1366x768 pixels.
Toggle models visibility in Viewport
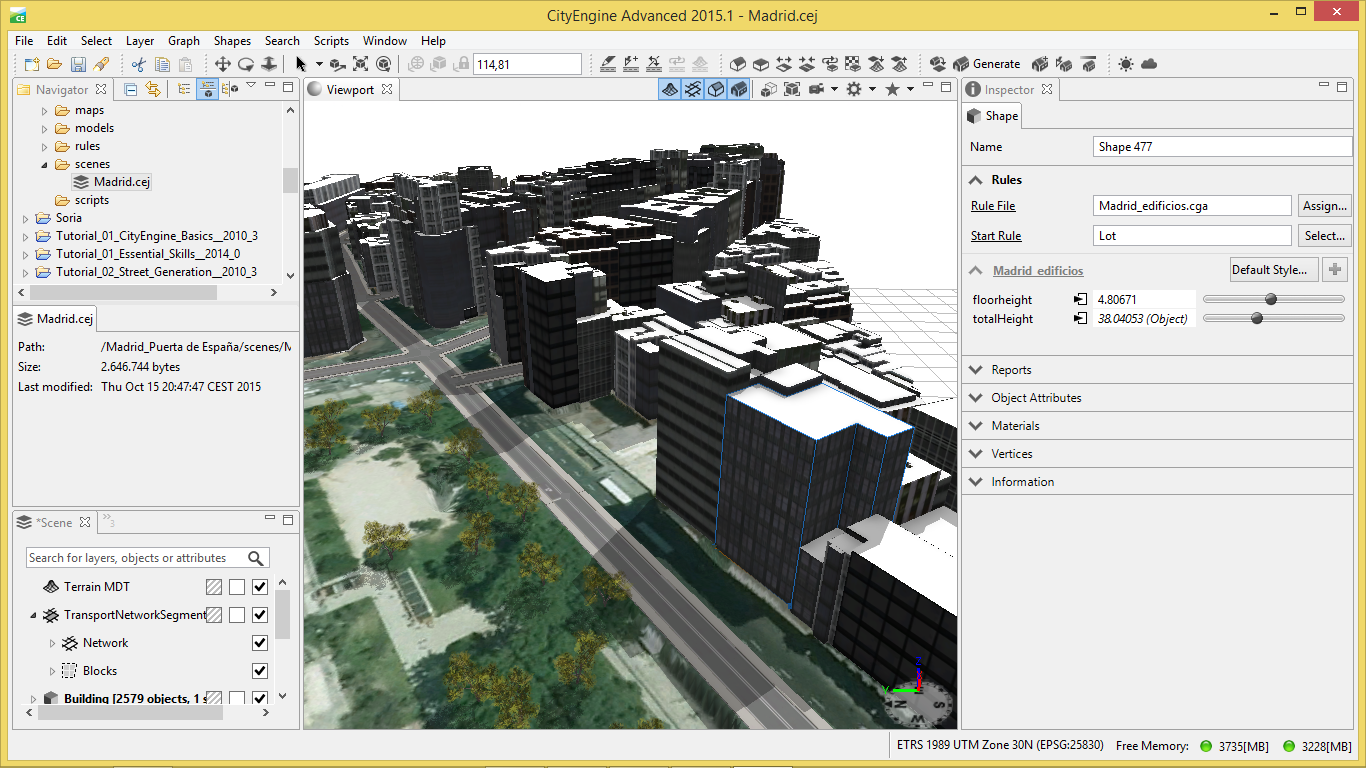pyautogui.click(x=738, y=89)
